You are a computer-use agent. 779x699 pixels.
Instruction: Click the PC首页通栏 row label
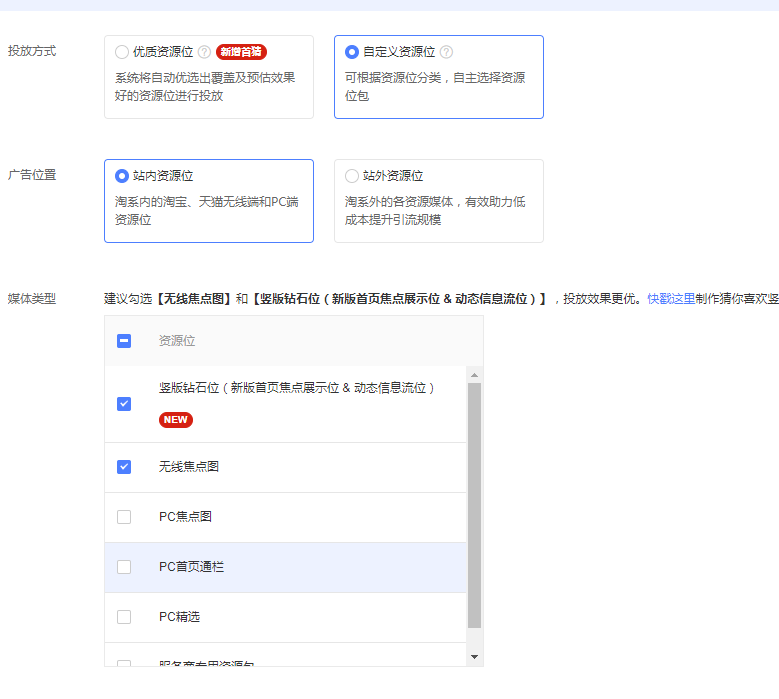pyautogui.click(x=191, y=567)
